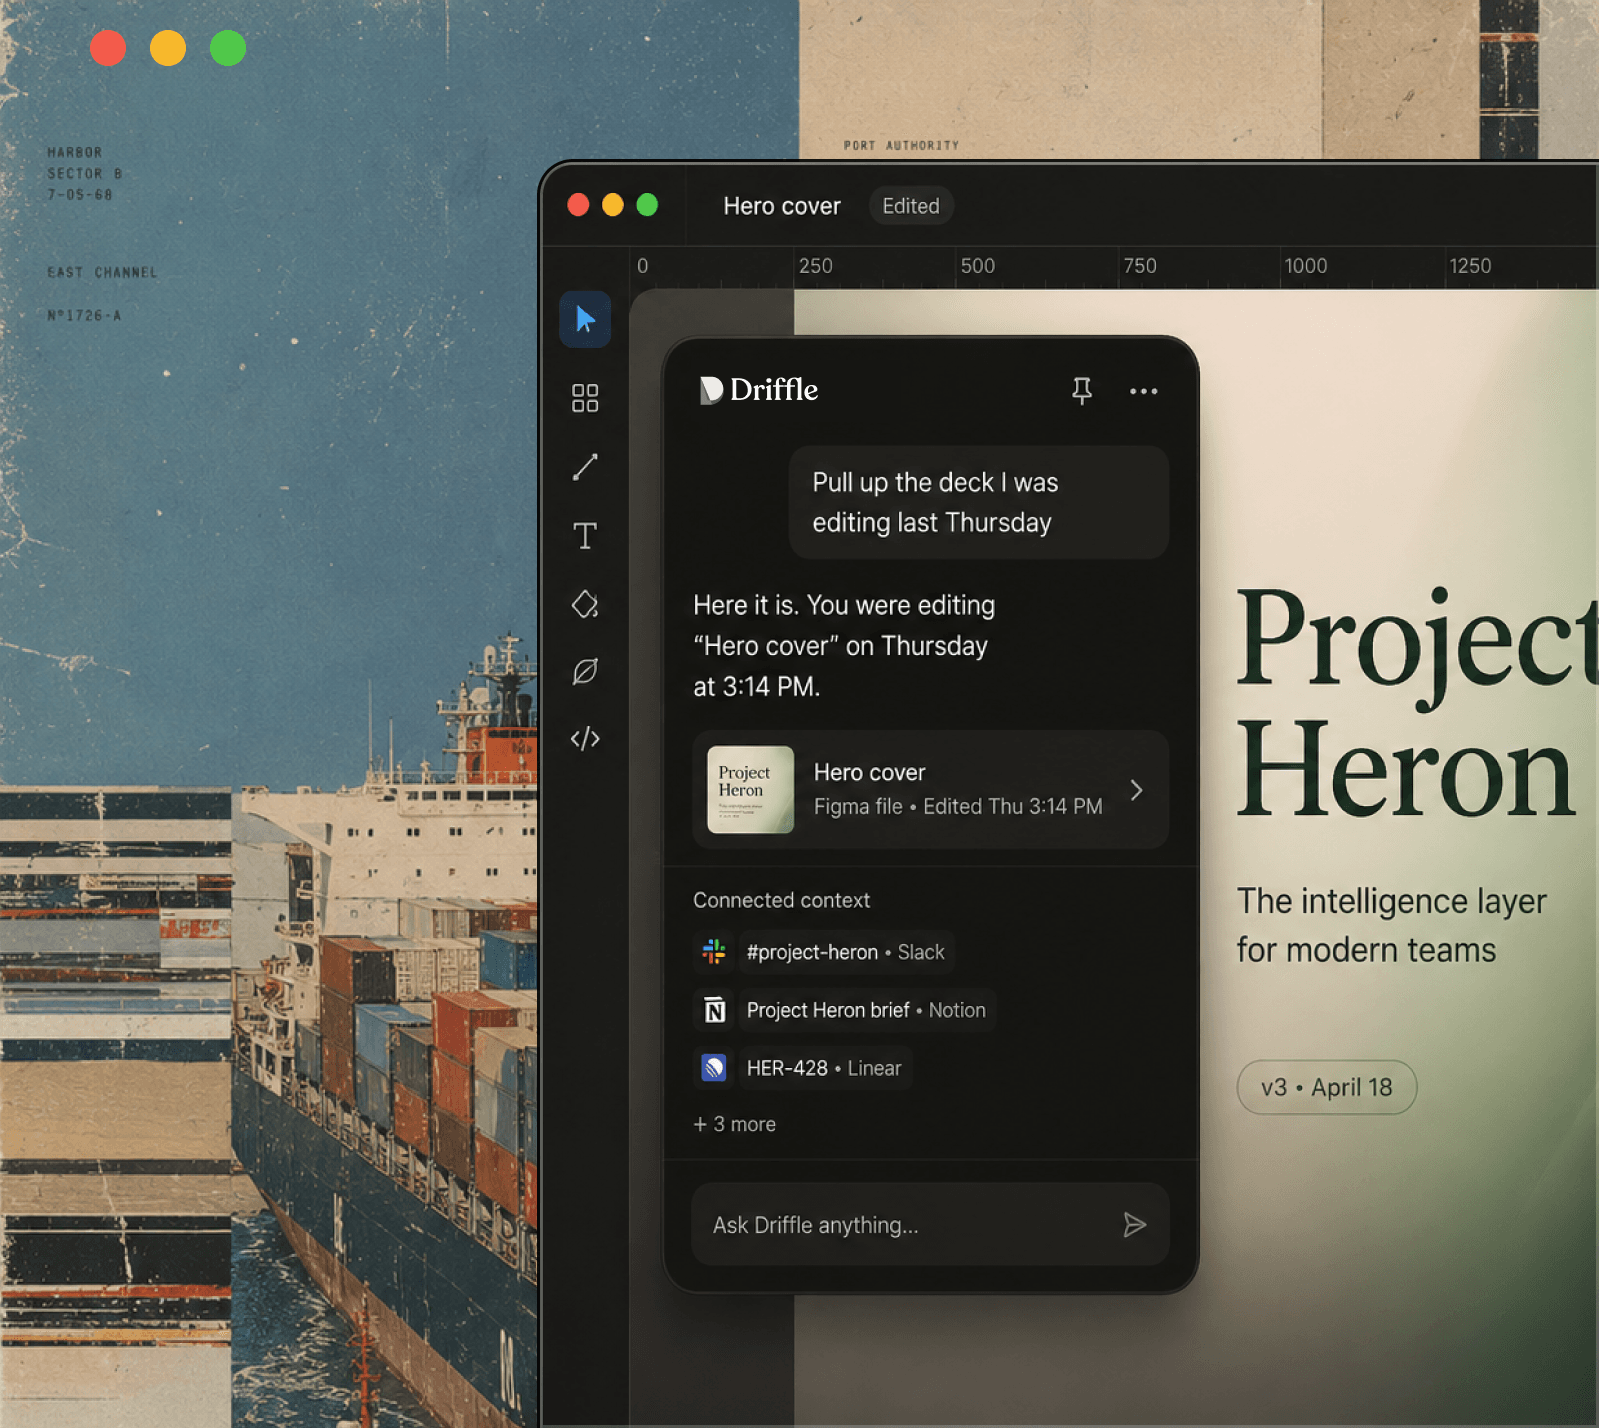
Task: Select the intelligence layer tagline text
Action: point(1392,925)
